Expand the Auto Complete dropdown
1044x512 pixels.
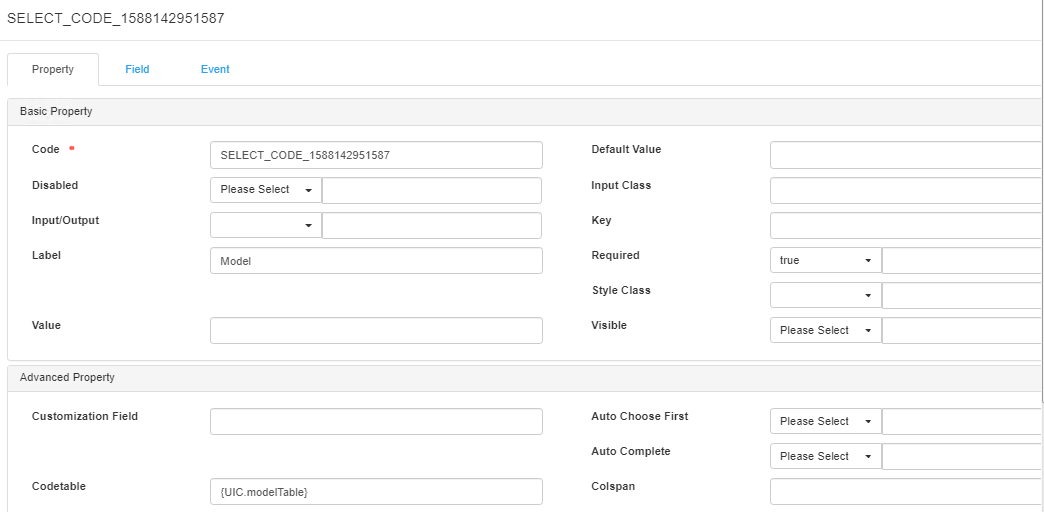click(x=825, y=456)
